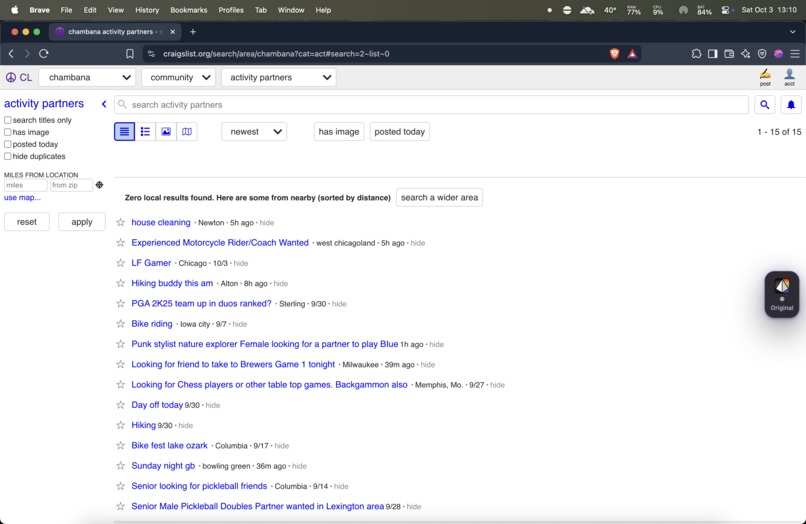
Task: Click the 'from zip' input field
Action: [71, 185]
